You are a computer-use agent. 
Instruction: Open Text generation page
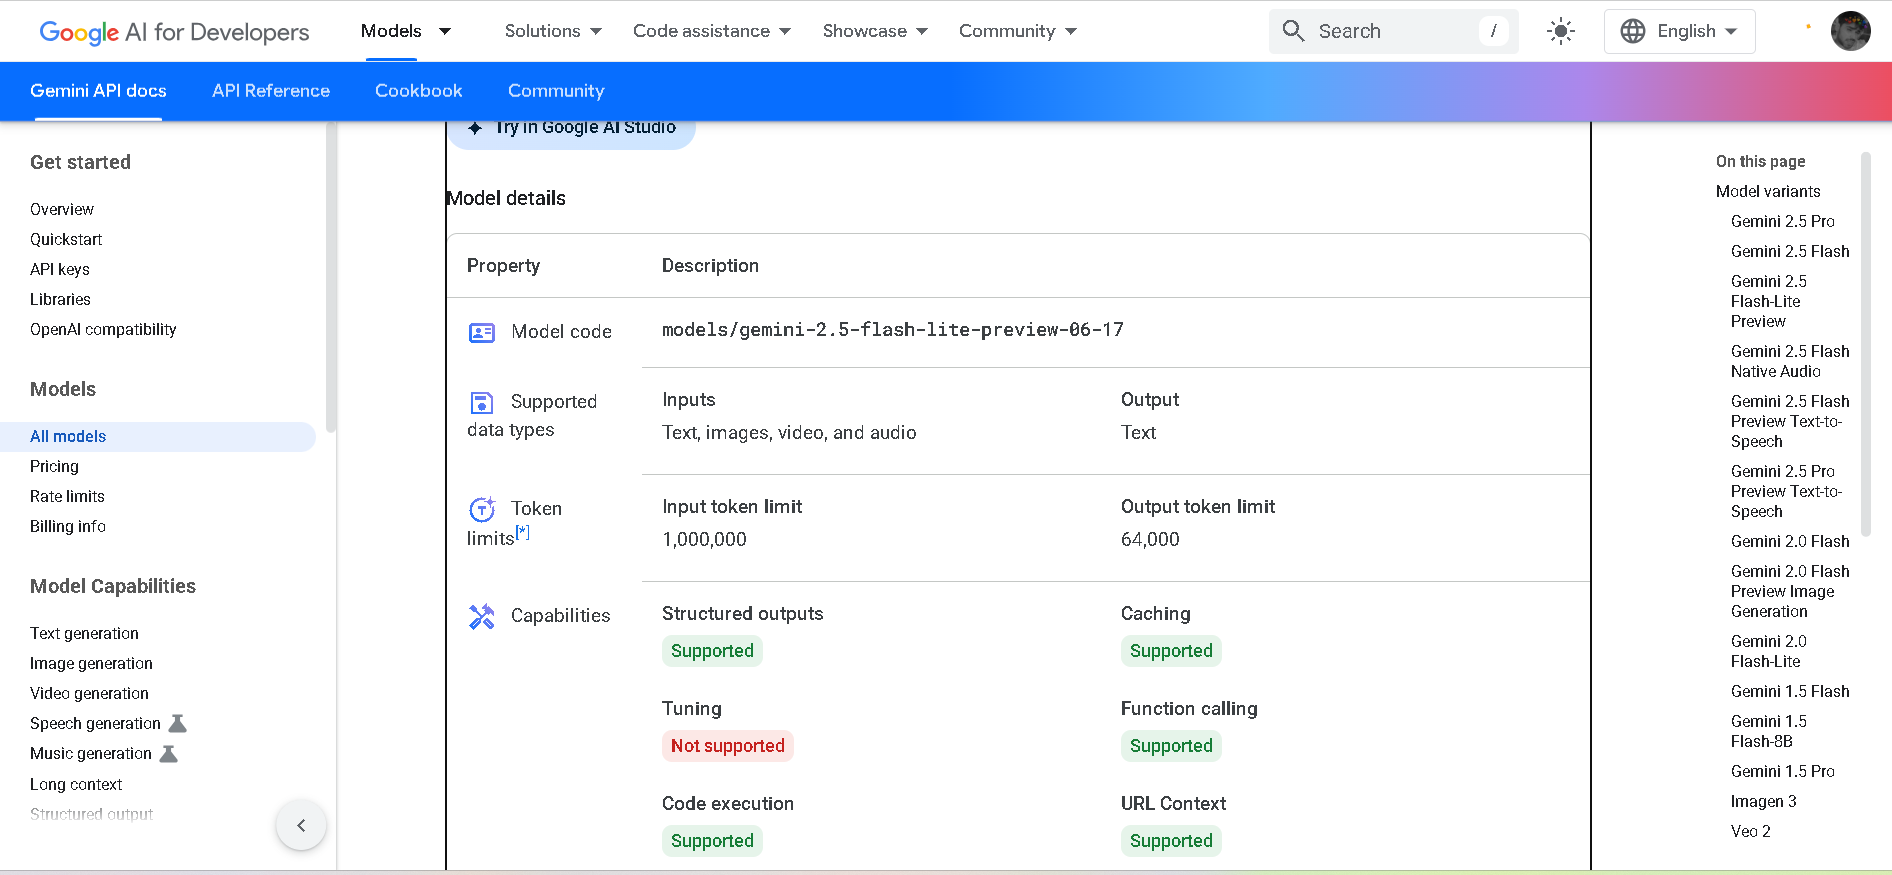[x=84, y=633]
